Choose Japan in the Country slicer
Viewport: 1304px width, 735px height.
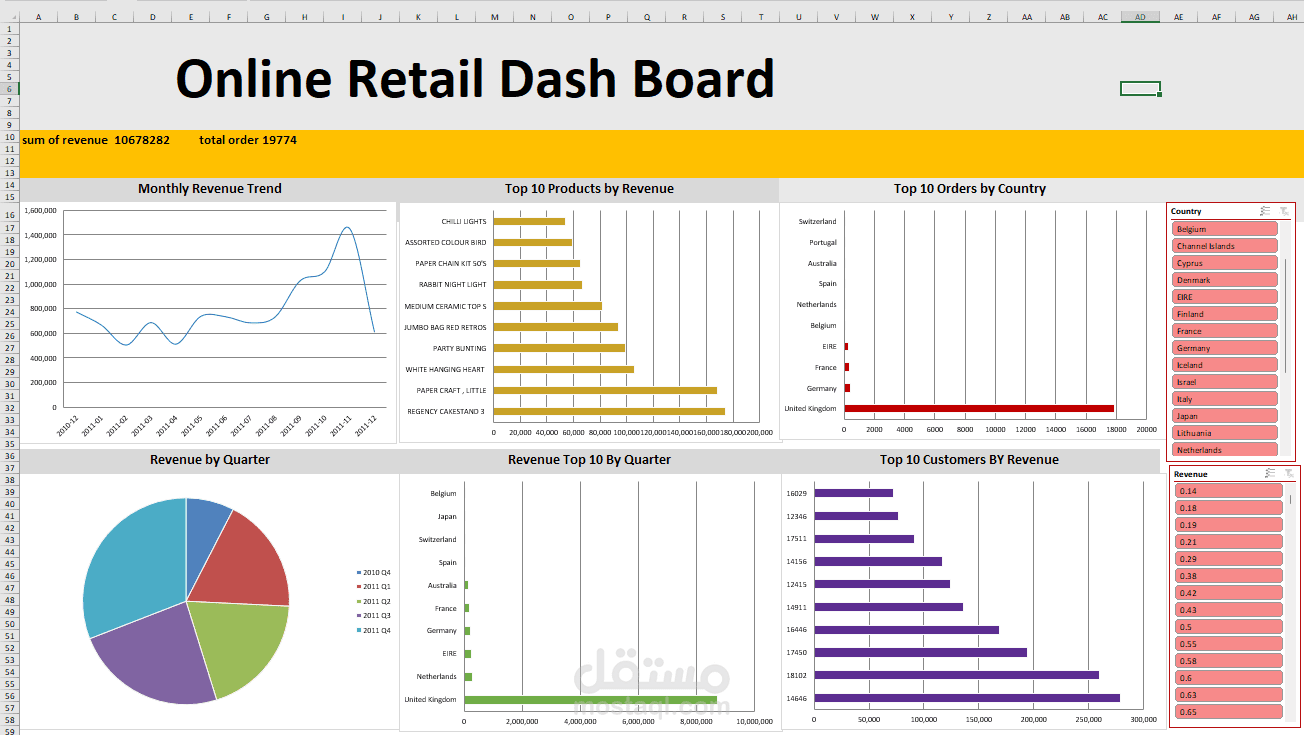pyautogui.click(x=1225, y=416)
